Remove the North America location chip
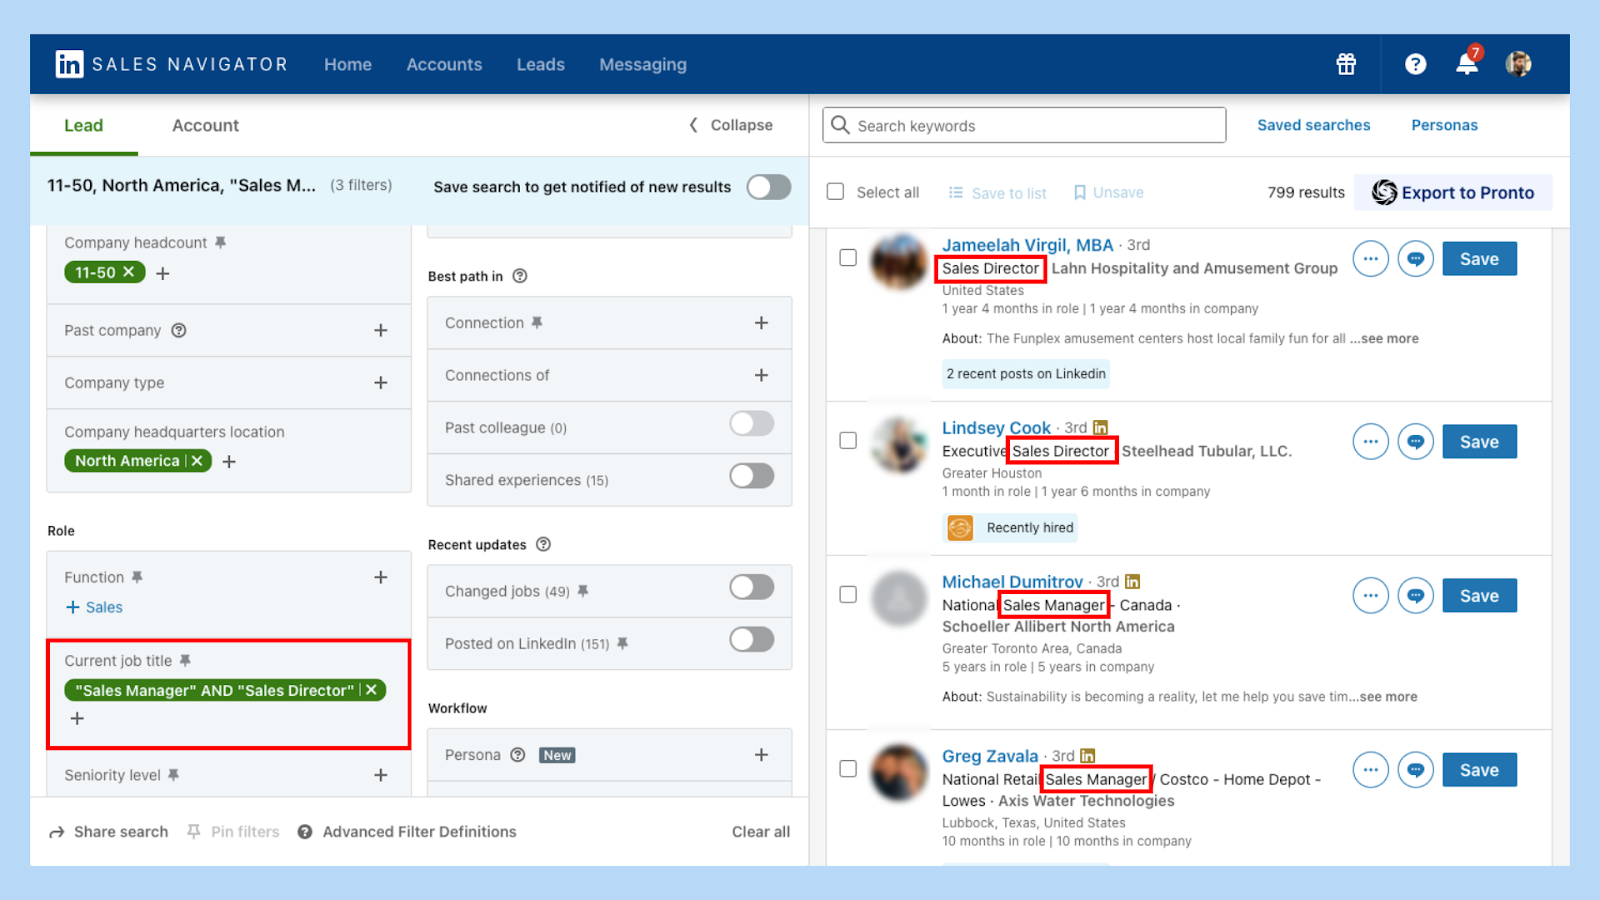 point(197,461)
